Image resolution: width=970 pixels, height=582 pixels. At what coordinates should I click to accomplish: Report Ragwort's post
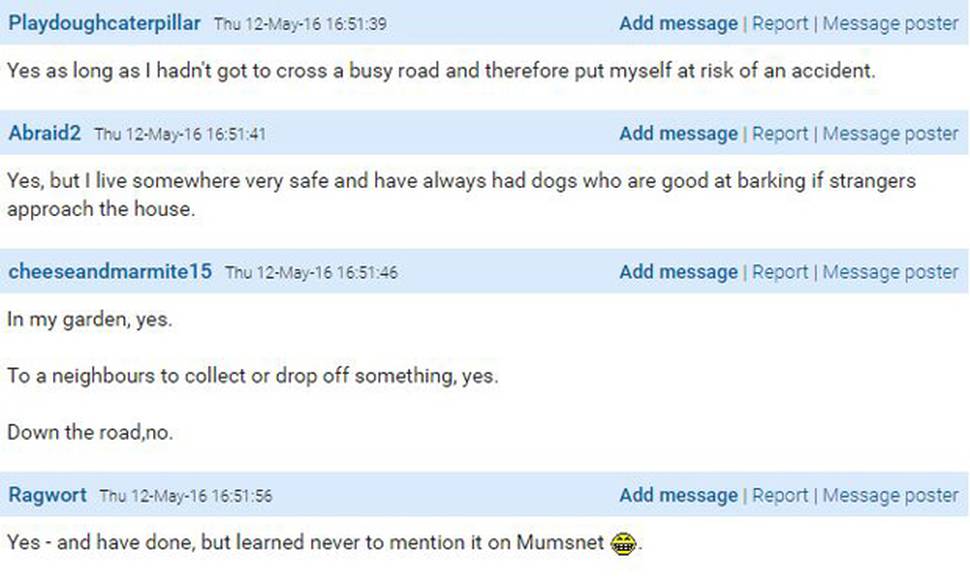[780, 495]
